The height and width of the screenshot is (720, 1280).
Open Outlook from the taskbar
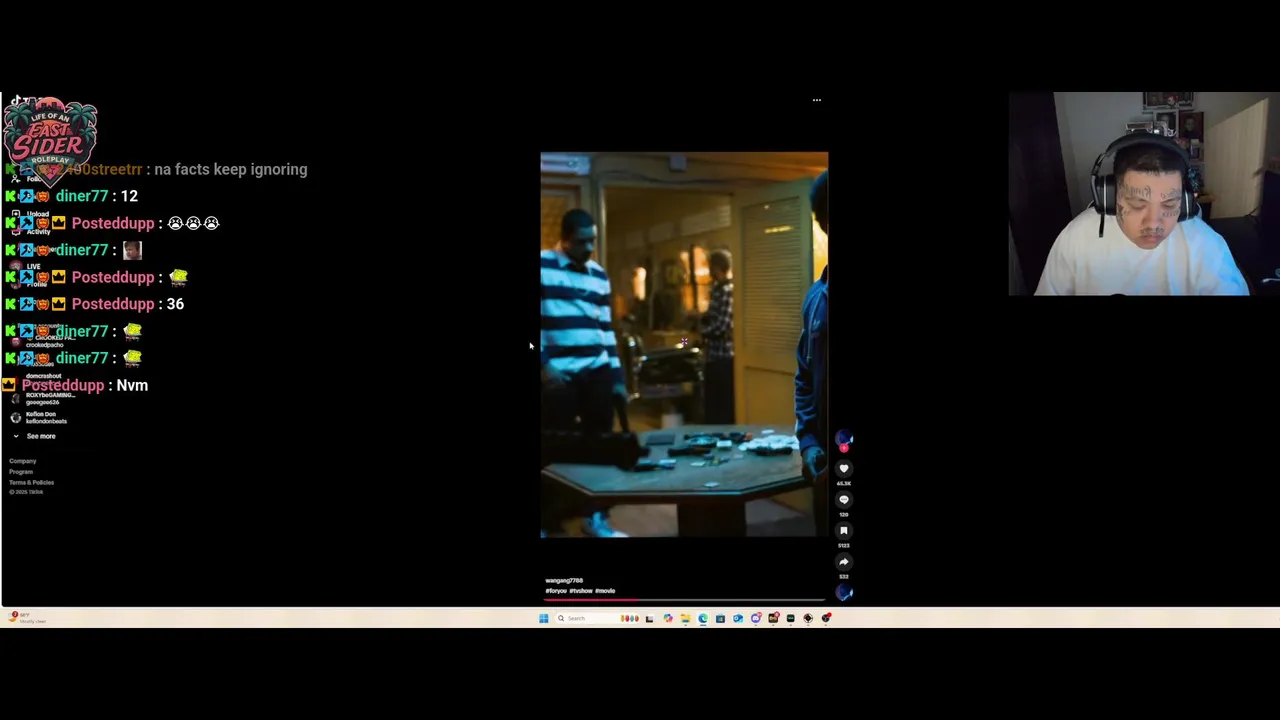(x=738, y=618)
